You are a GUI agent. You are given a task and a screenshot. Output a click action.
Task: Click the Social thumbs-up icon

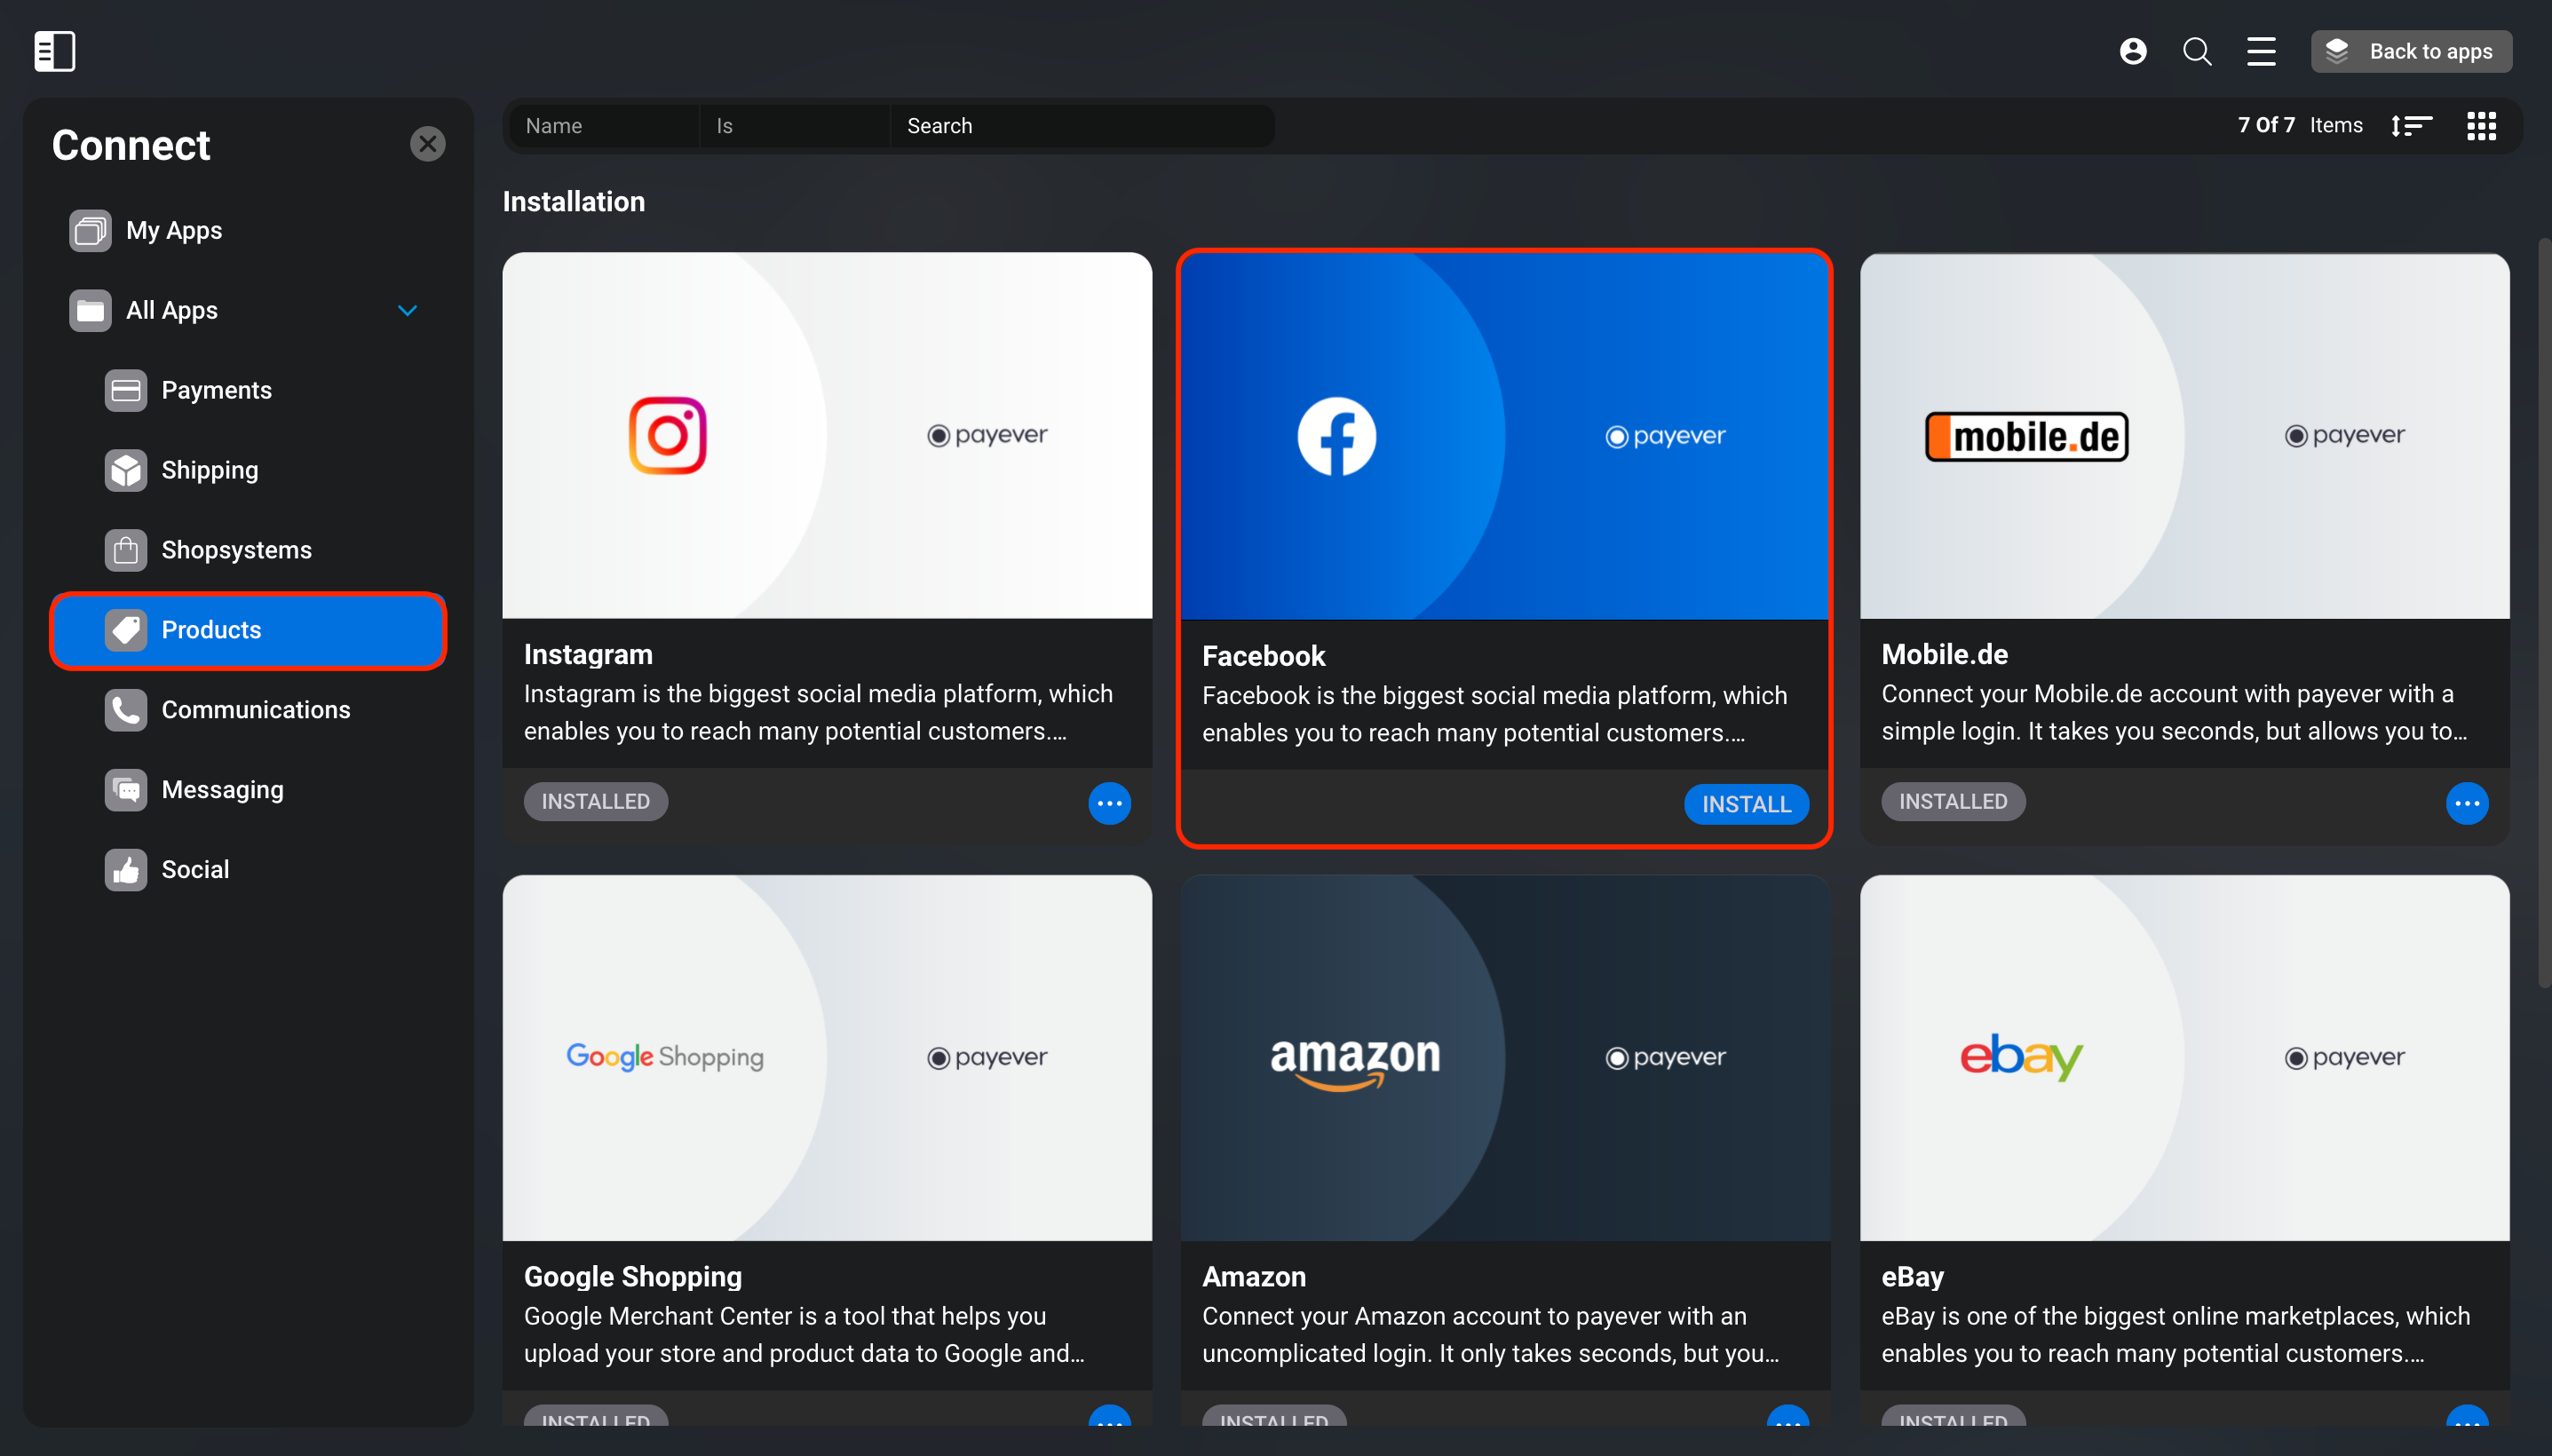click(x=125, y=870)
